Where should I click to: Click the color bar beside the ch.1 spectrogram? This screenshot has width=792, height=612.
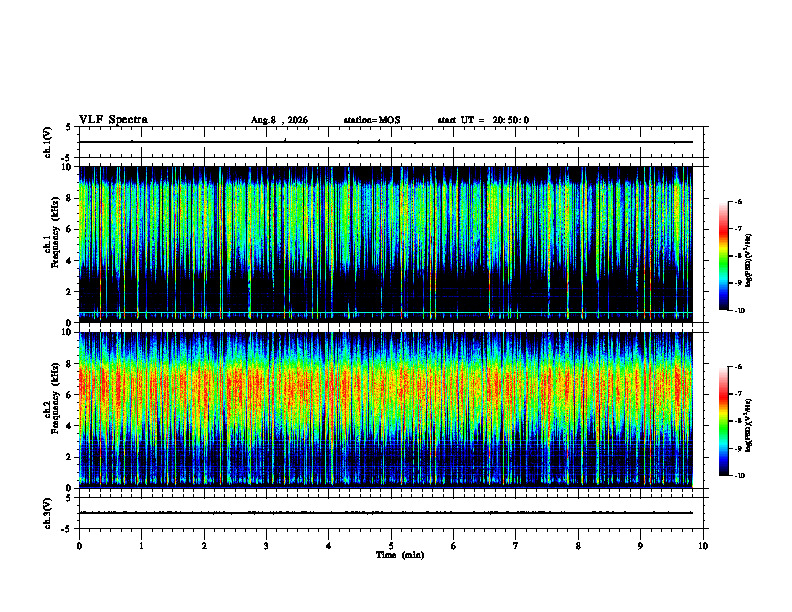[x=723, y=256]
